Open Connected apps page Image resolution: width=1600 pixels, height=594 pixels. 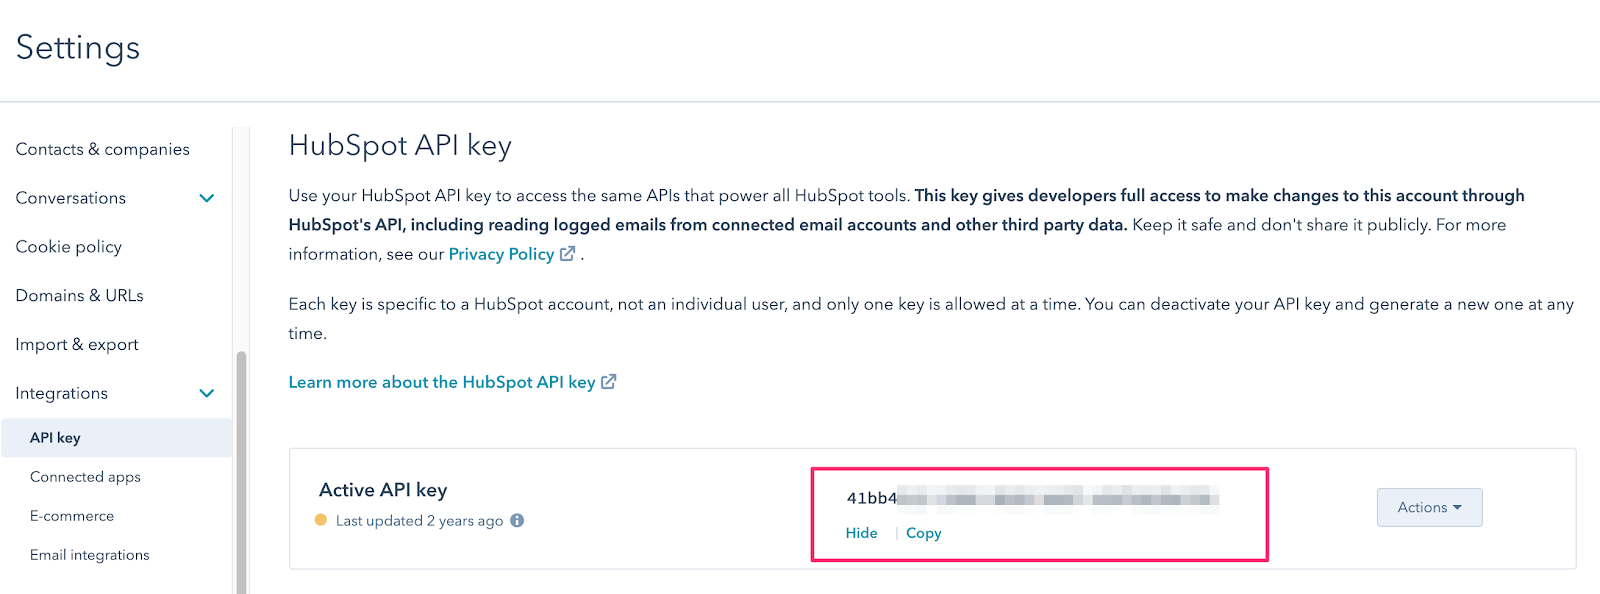pyautogui.click(x=85, y=477)
